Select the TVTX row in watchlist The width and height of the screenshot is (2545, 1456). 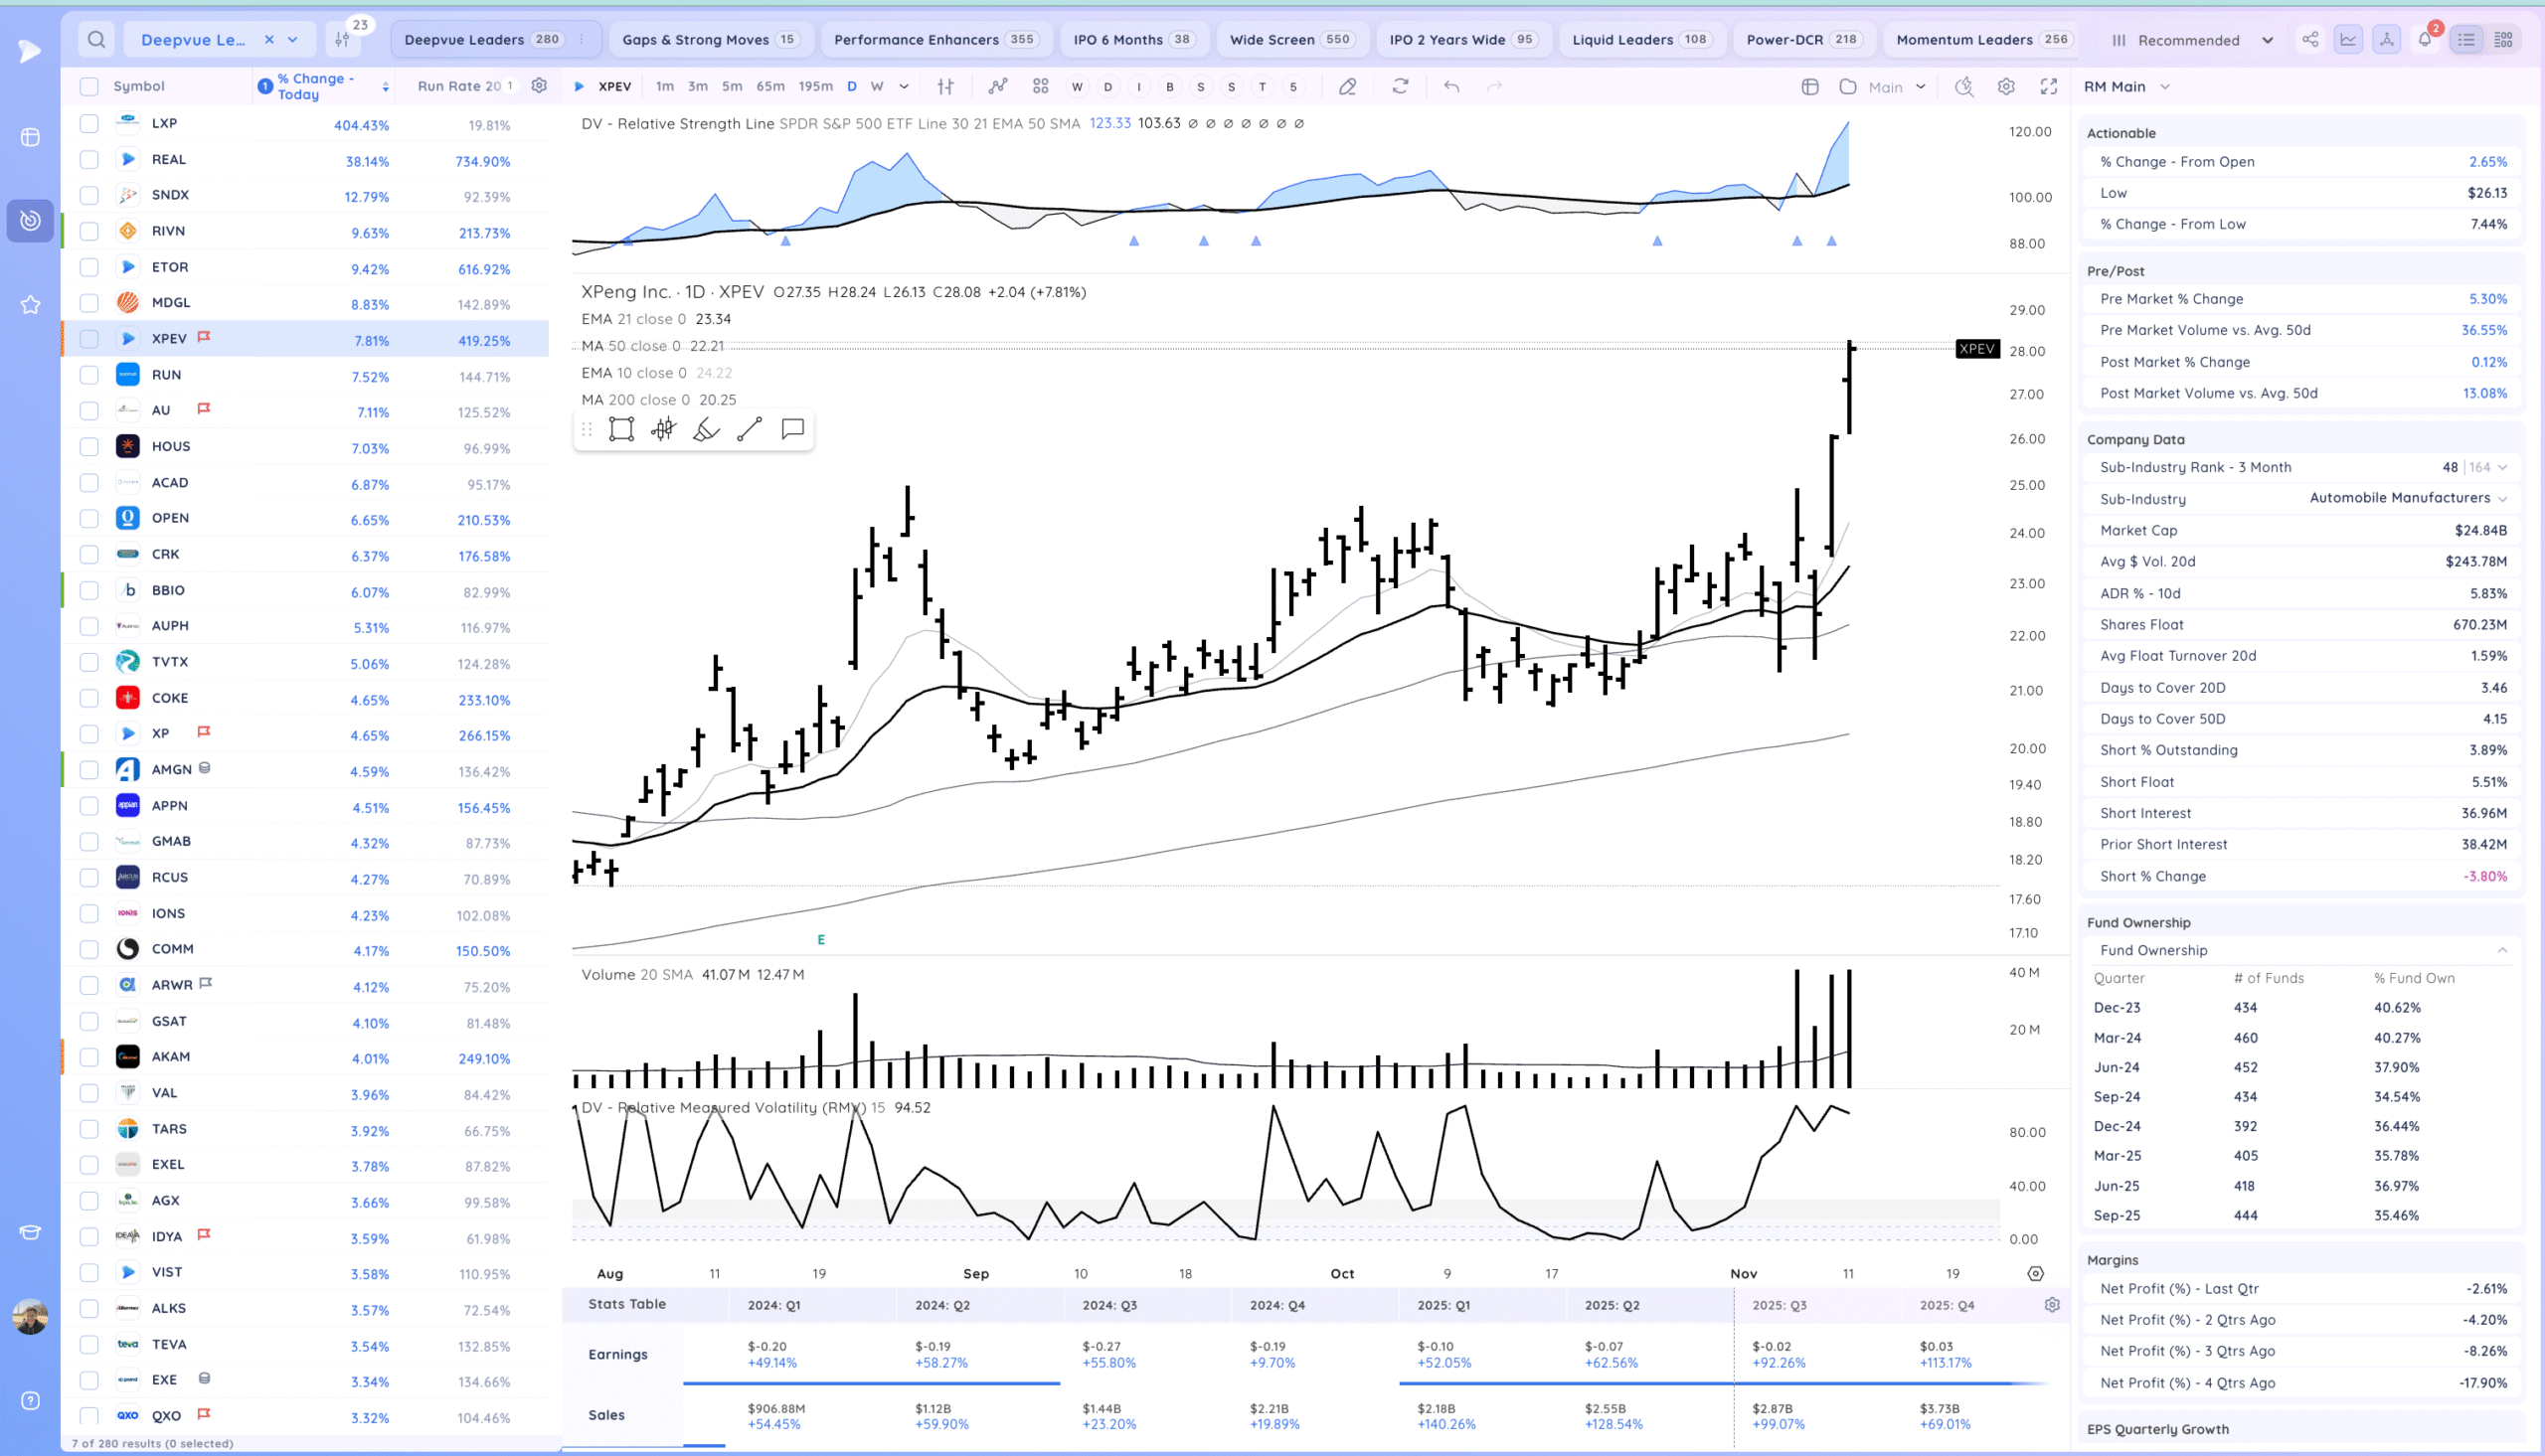click(170, 662)
